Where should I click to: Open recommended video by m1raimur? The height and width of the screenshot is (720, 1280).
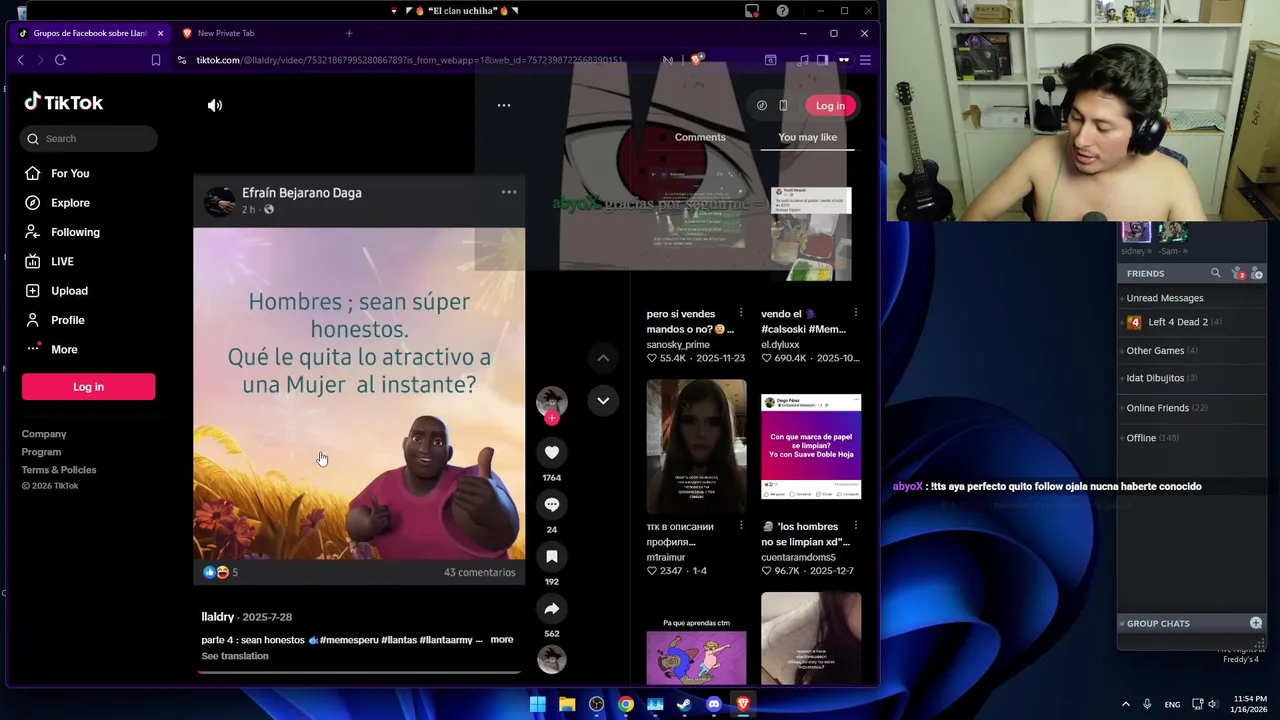(696, 446)
